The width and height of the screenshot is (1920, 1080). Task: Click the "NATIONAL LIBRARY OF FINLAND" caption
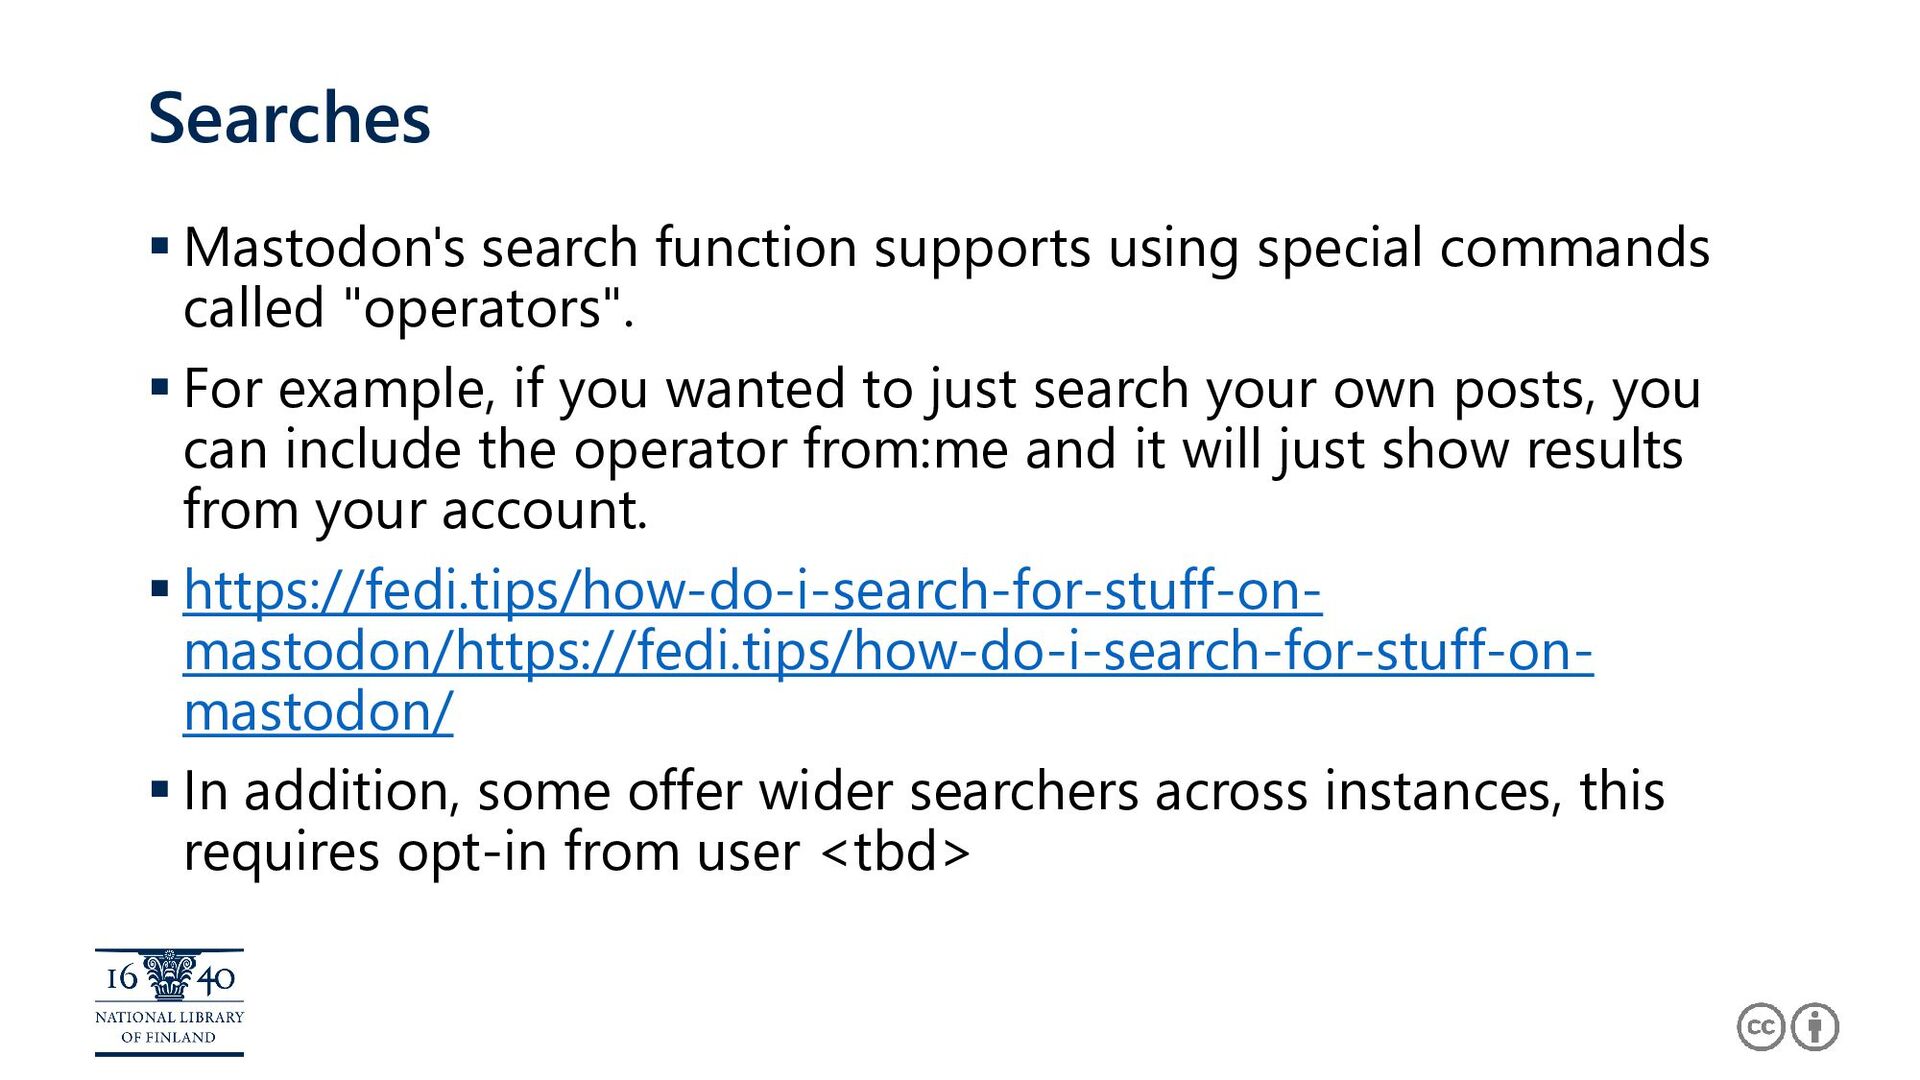click(169, 1027)
